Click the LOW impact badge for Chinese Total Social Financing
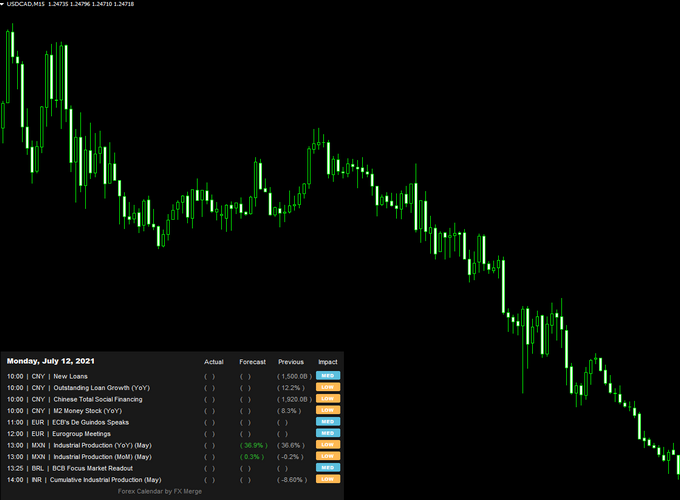This screenshot has width=680, height=500. (328, 399)
